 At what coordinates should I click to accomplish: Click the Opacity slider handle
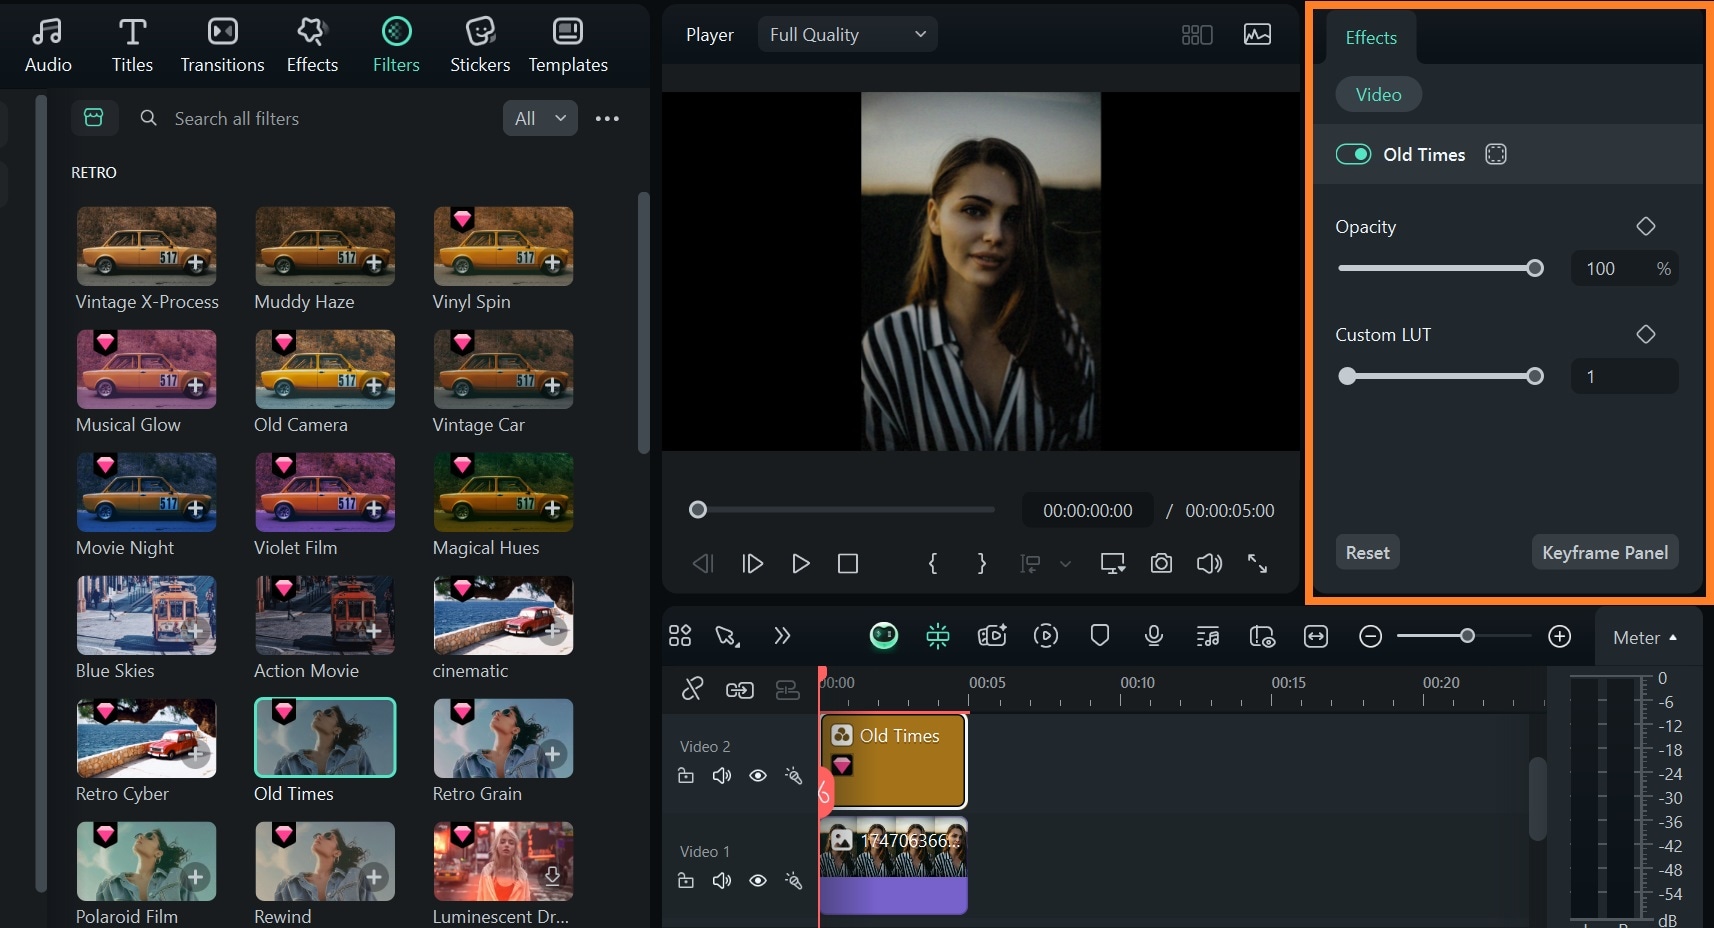click(x=1535, y=268)
